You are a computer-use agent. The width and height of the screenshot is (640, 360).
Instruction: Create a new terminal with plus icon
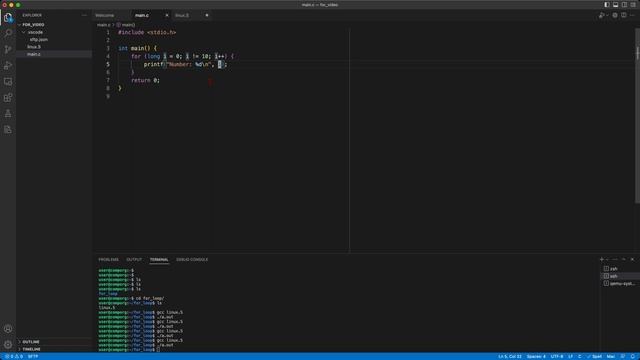coord(601,260)
